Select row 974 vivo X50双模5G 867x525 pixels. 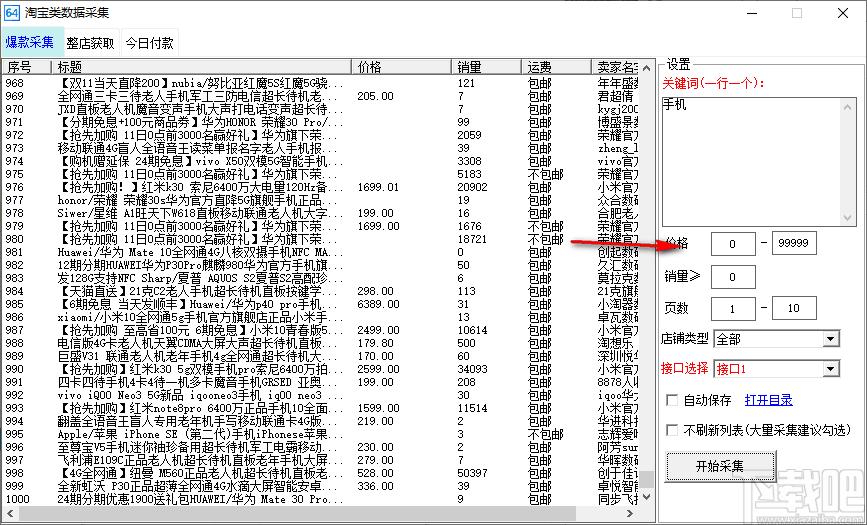pos(321,161)
